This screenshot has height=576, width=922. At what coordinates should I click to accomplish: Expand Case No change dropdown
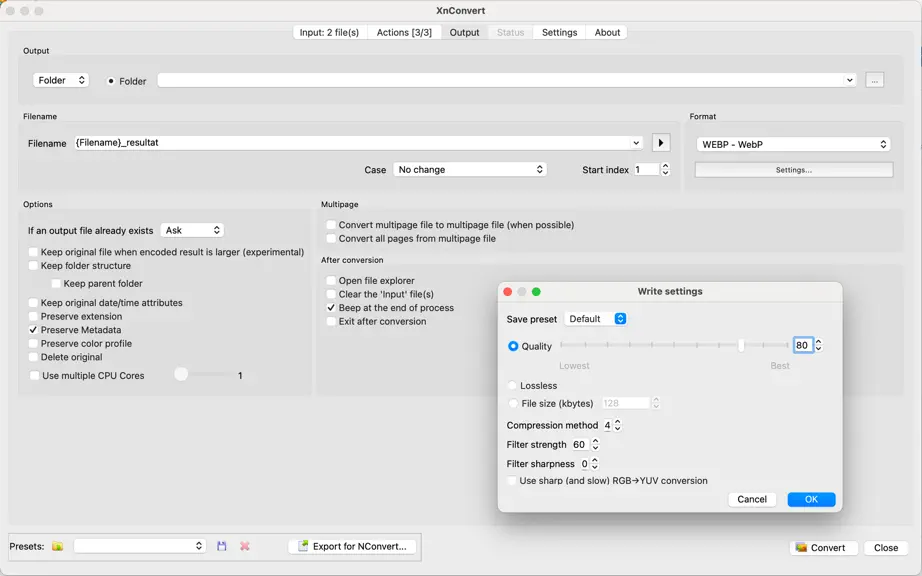tap(469, 169)
